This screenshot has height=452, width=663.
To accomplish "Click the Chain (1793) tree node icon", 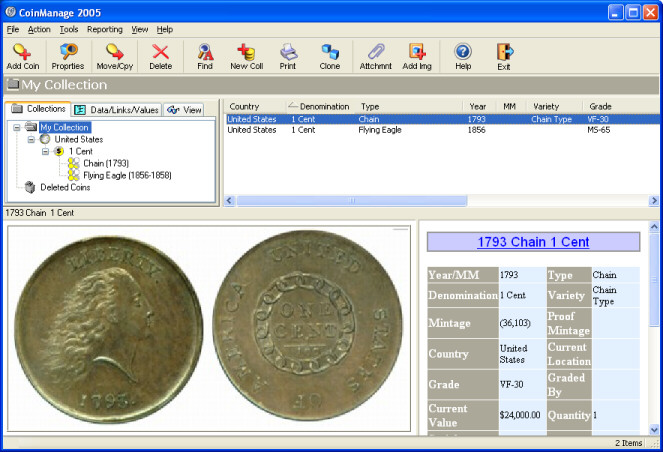I will coord(74,163).
